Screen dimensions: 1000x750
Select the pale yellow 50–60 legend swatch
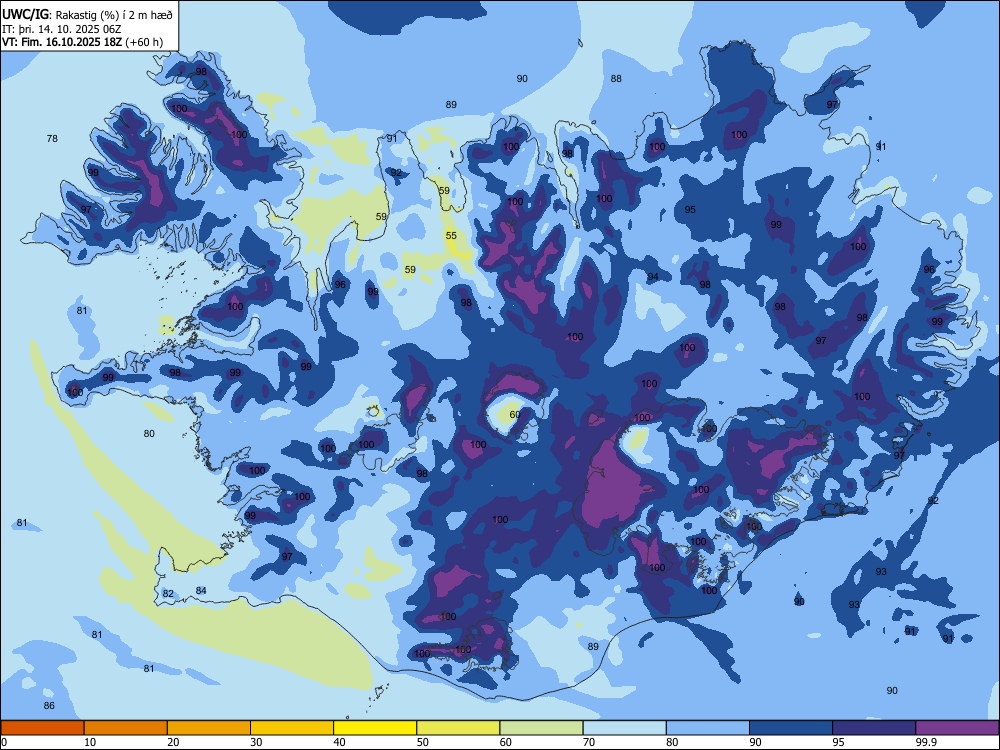click(458, 728)
